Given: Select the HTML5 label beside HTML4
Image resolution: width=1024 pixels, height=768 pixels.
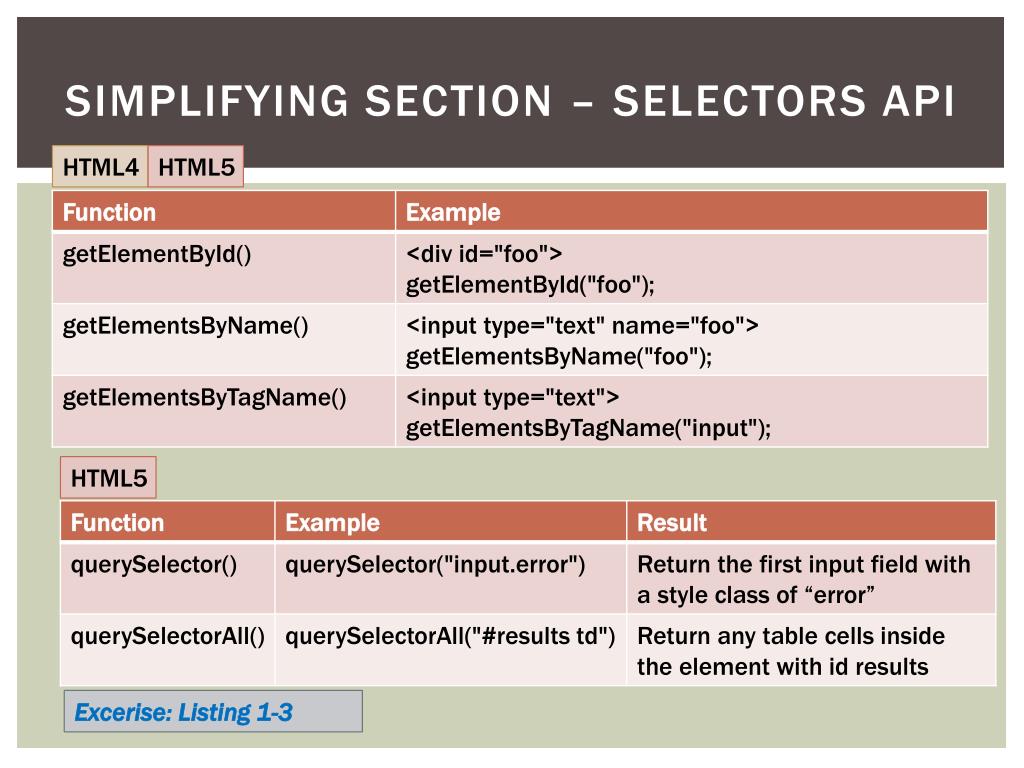Looking at the screenshot, I should [196, 167].
